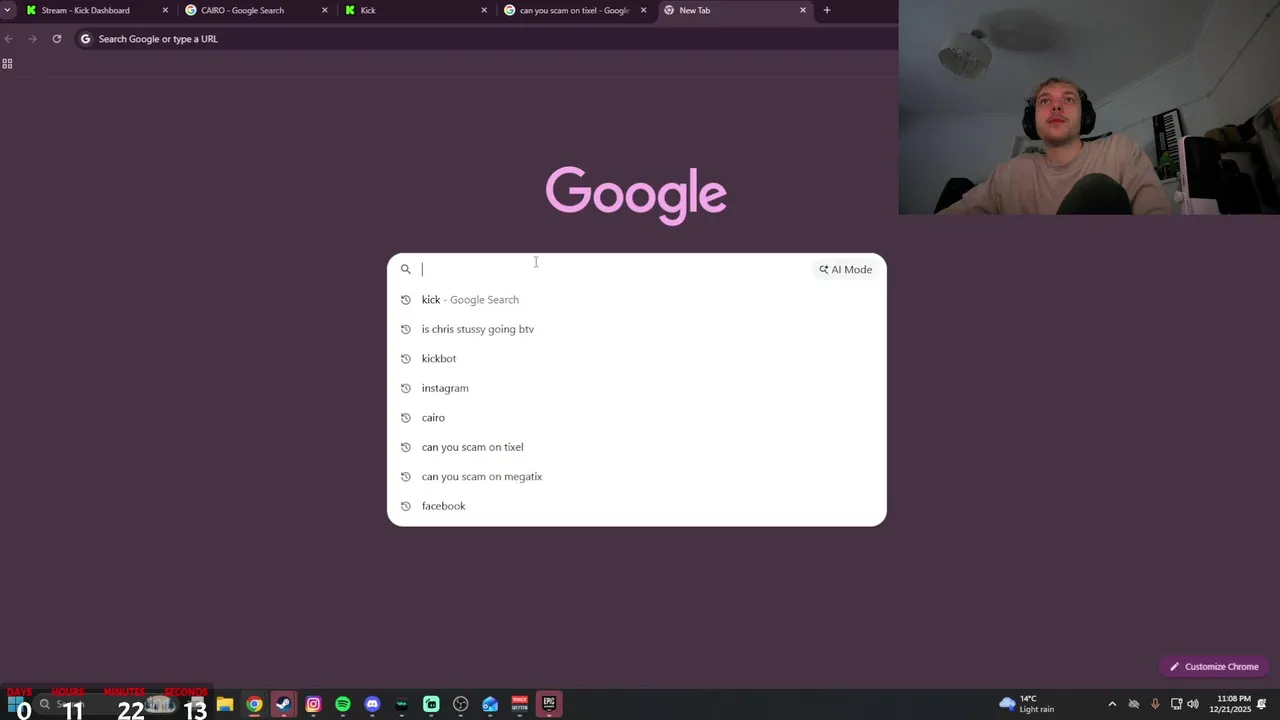The width and height of the screenshot is (1280, 720).
Task: Pick 'can you scam on tixel' suggestion
Action: pos(636,447)
